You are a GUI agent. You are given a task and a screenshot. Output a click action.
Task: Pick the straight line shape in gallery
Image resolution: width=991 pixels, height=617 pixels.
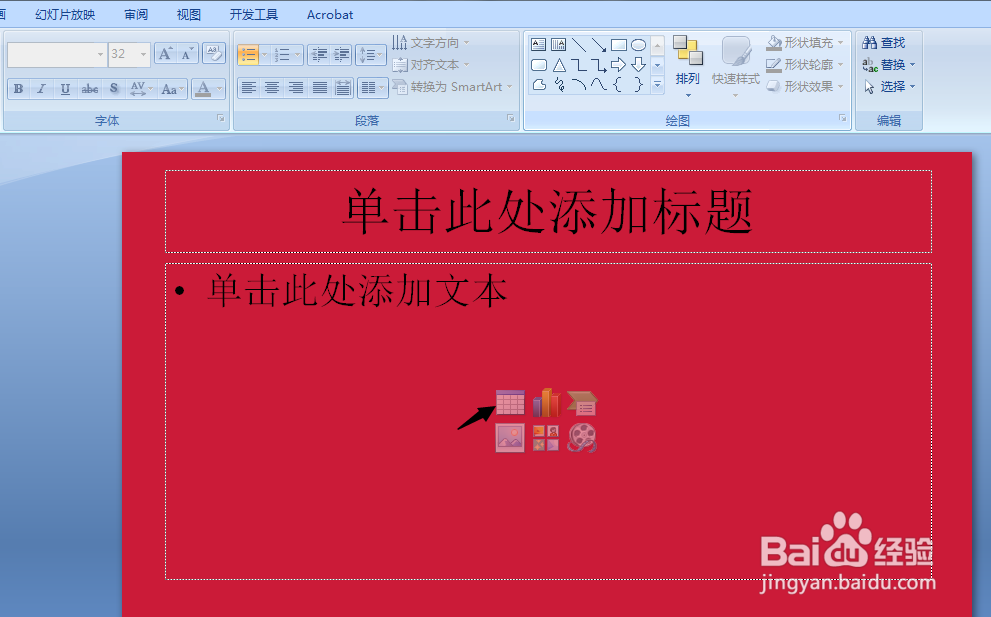579,44
